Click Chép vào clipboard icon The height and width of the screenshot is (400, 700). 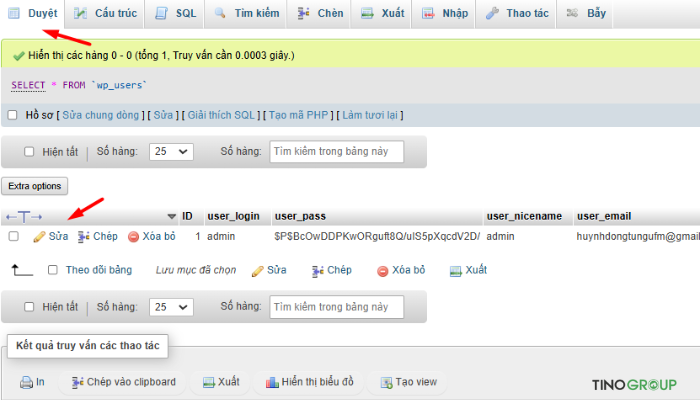[x=78, y=383]
